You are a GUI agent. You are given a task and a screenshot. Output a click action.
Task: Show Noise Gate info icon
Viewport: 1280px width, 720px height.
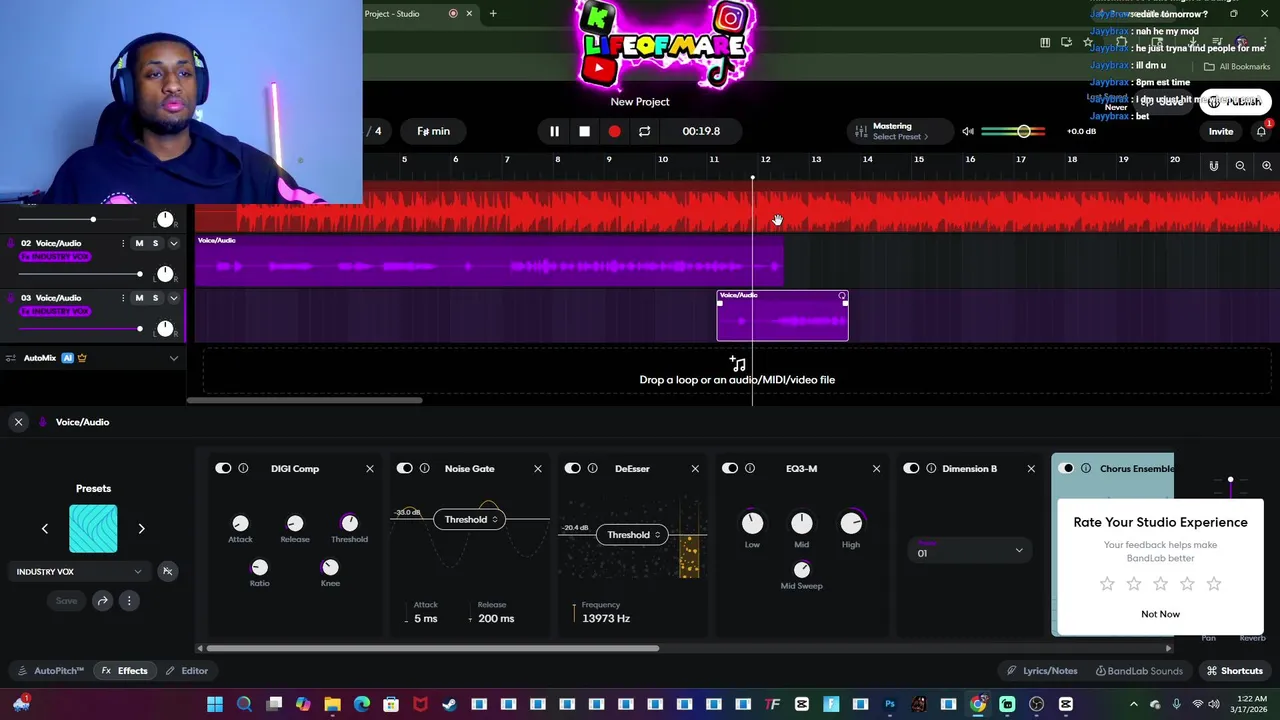coord(425,468)
